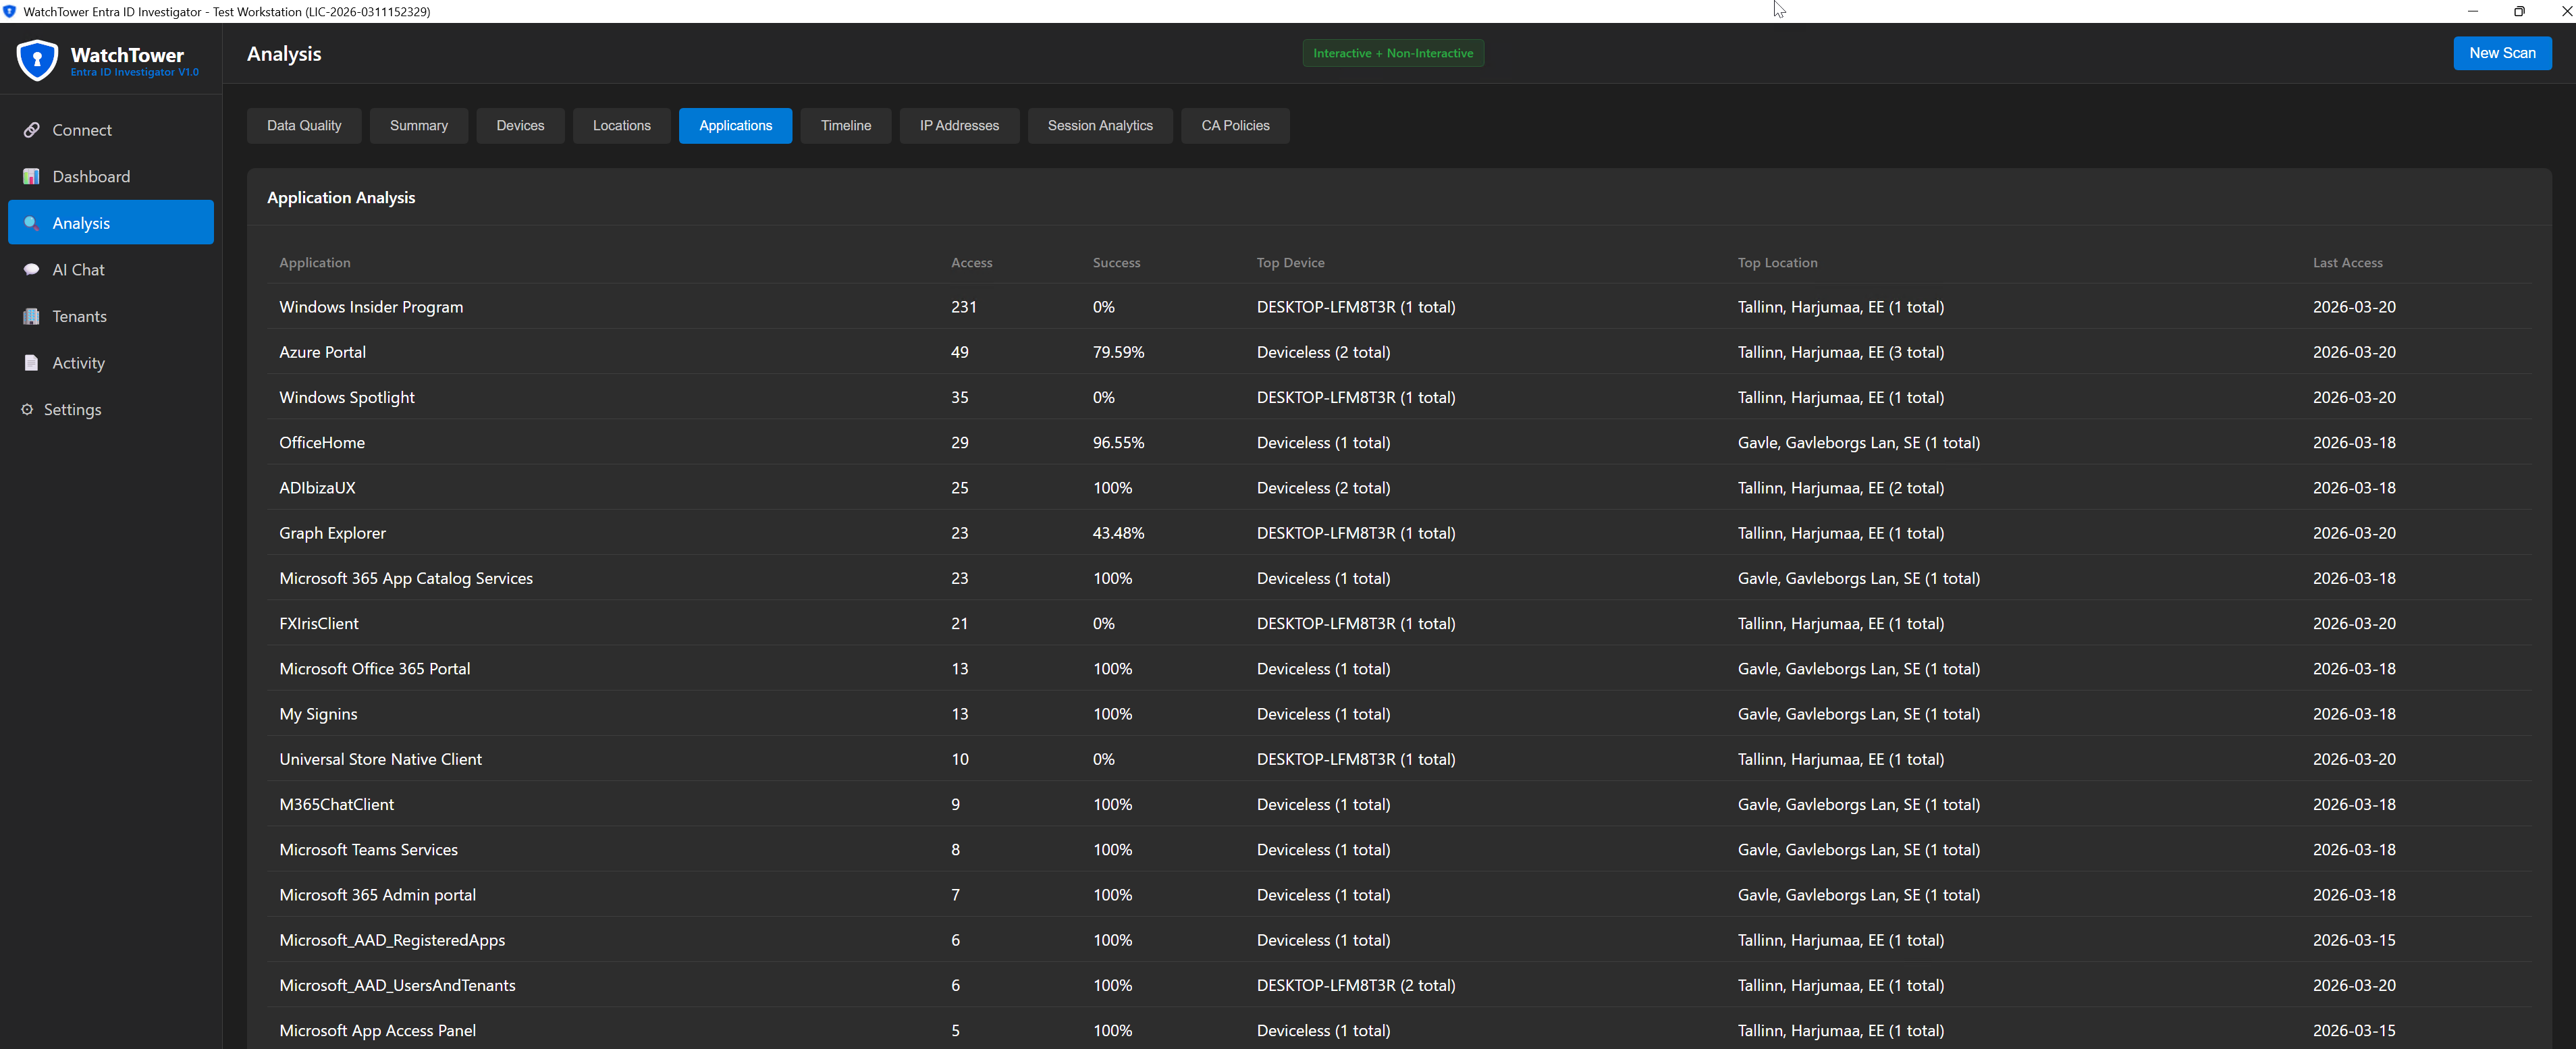Click the Graph Explorer entry in the table
The width and height of the screenshot is (2576, 1049).
click(x=332, y=533)
